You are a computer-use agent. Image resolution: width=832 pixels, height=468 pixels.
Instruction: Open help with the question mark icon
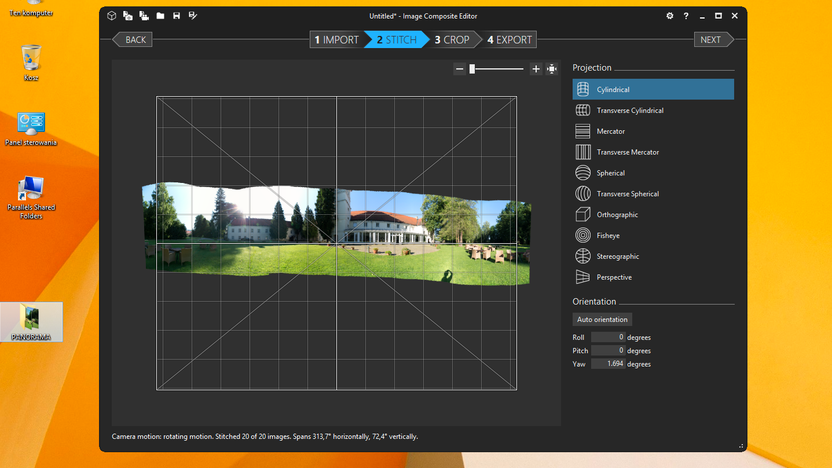[x=686, y=16]
